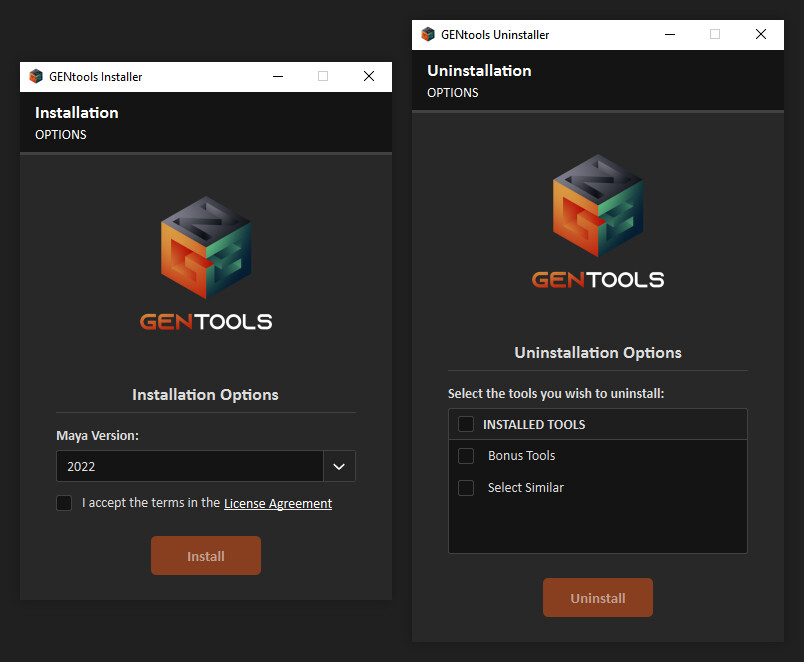804x662 pixels.
Task: Click the GENTOOLS wordmark in the installer window
Action: pos(205,322)
